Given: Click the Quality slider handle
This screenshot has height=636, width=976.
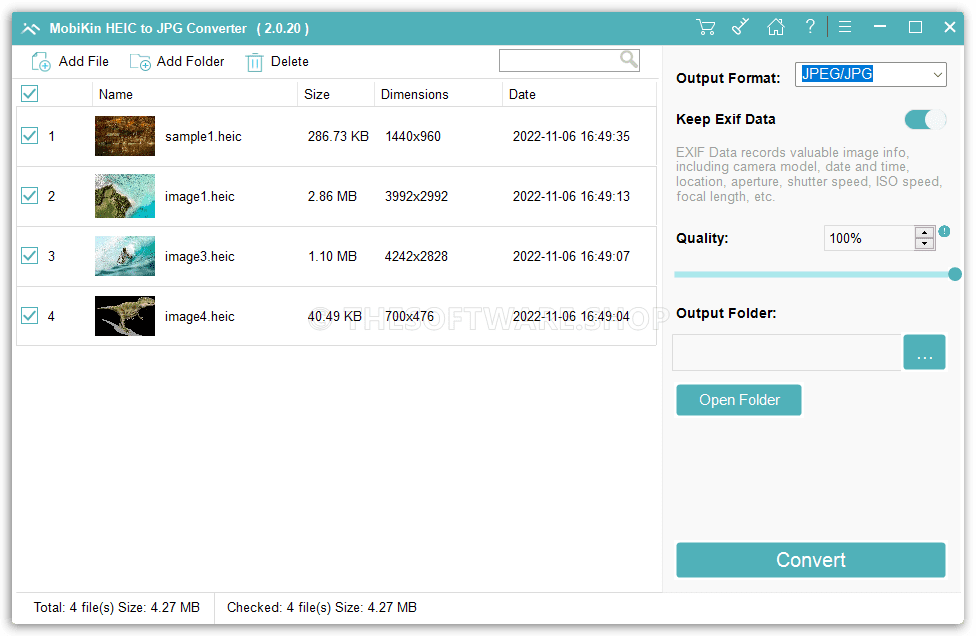Looking at the screenshot, I should tap(955, 274).
